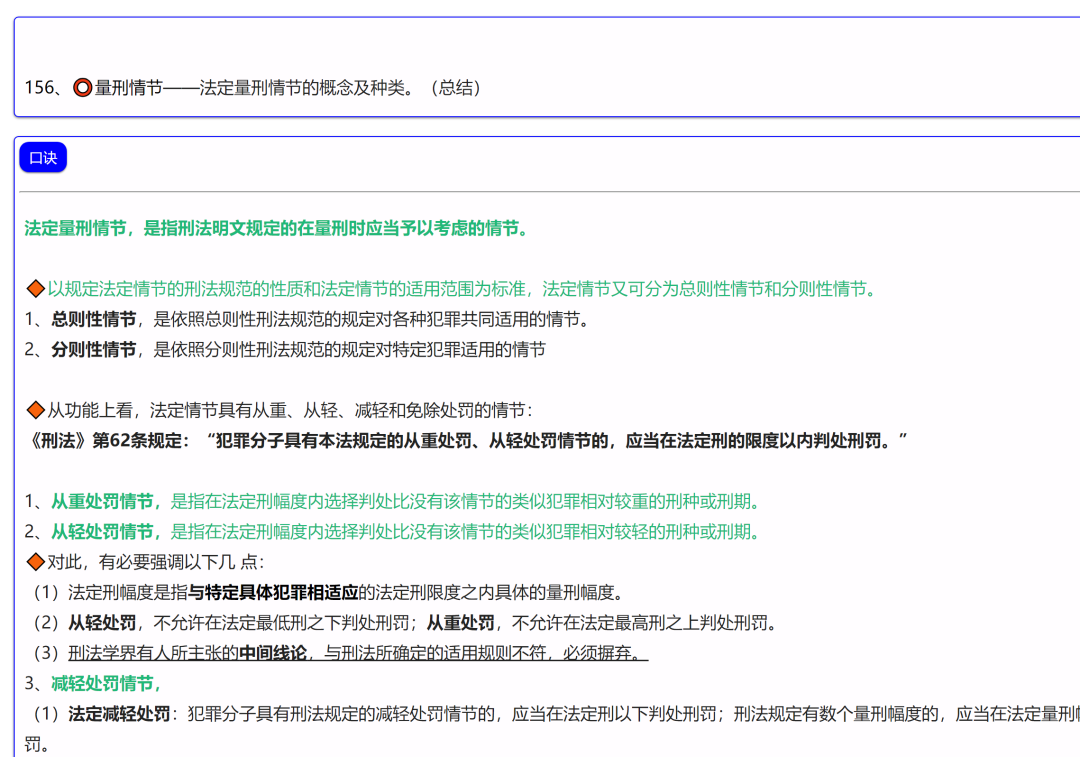This screenshot has width=1080, height=757.
Task: Click orange diamond before 以规定法定情节的刑法规范
Action: click(x=35, y=289)
